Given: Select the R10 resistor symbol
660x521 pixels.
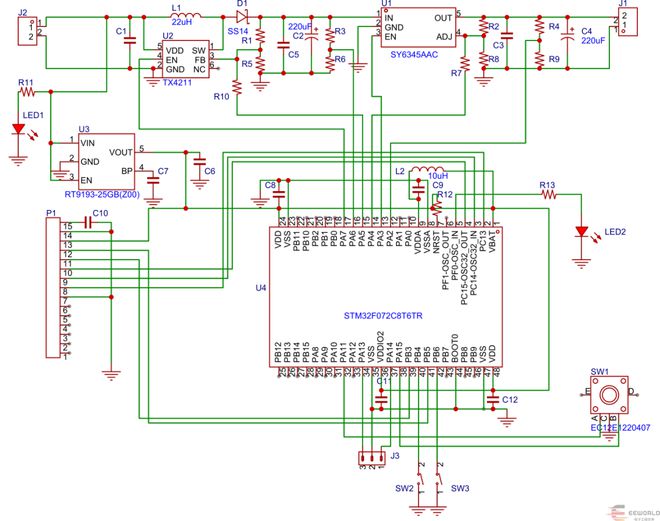Looking at the screenshot, I should tap(237, 88).
